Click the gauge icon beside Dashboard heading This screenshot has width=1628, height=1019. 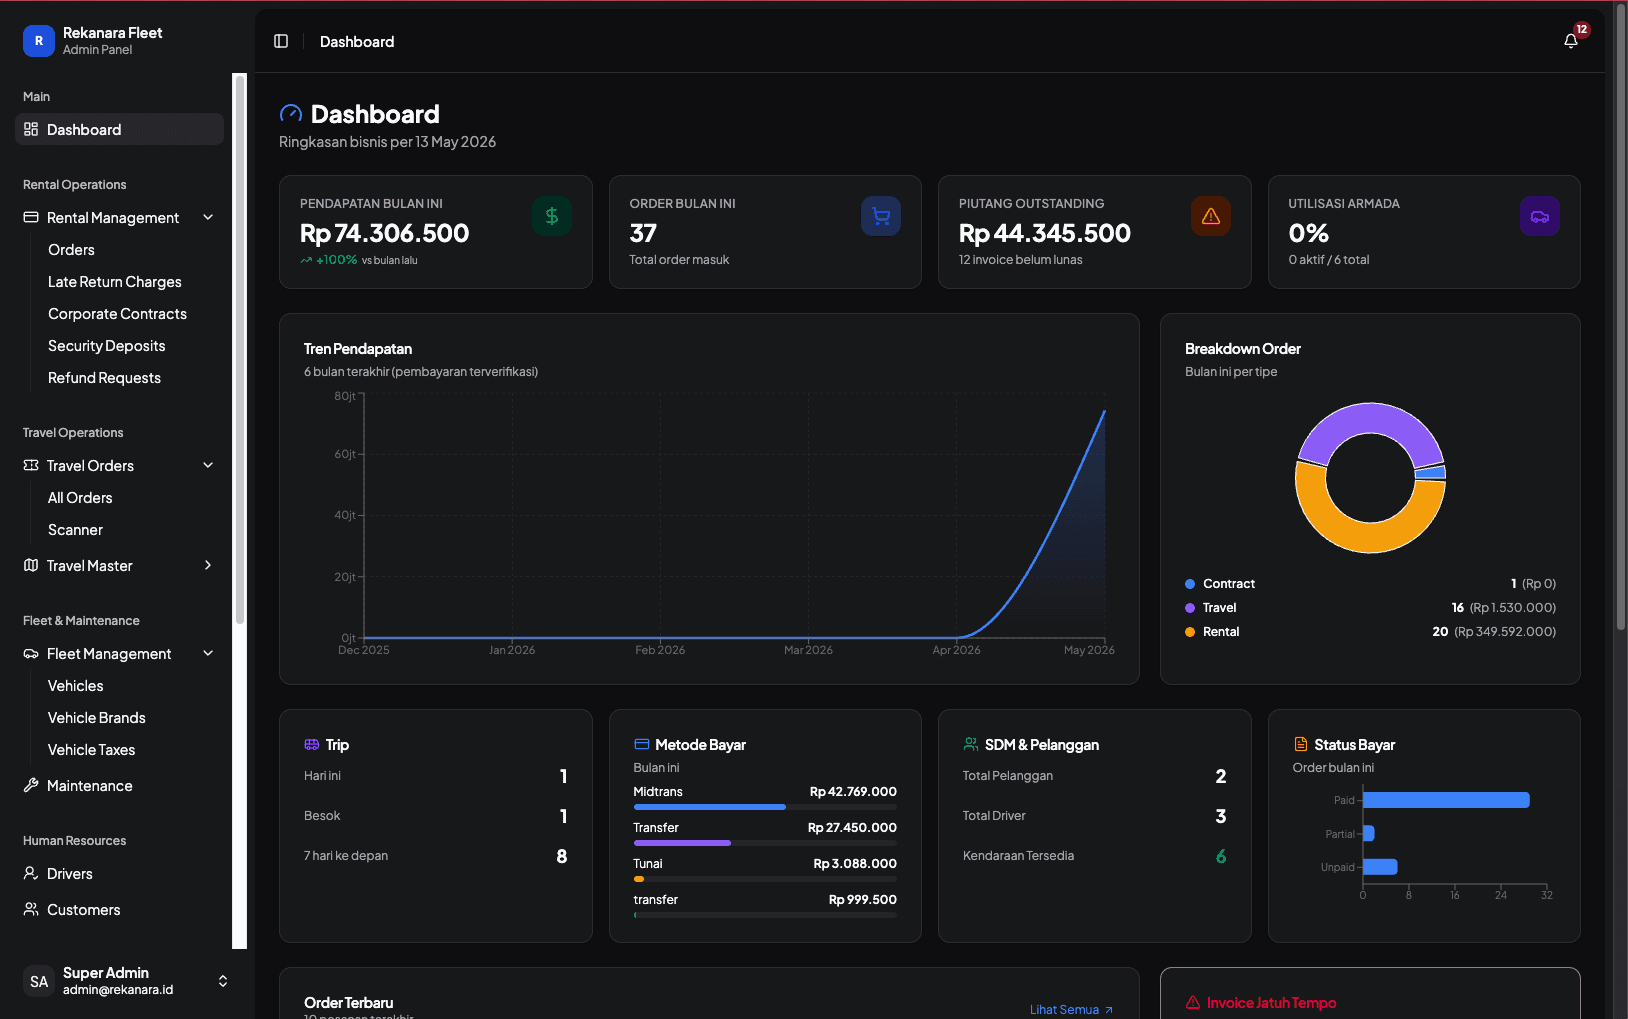[x=291, y=114]
